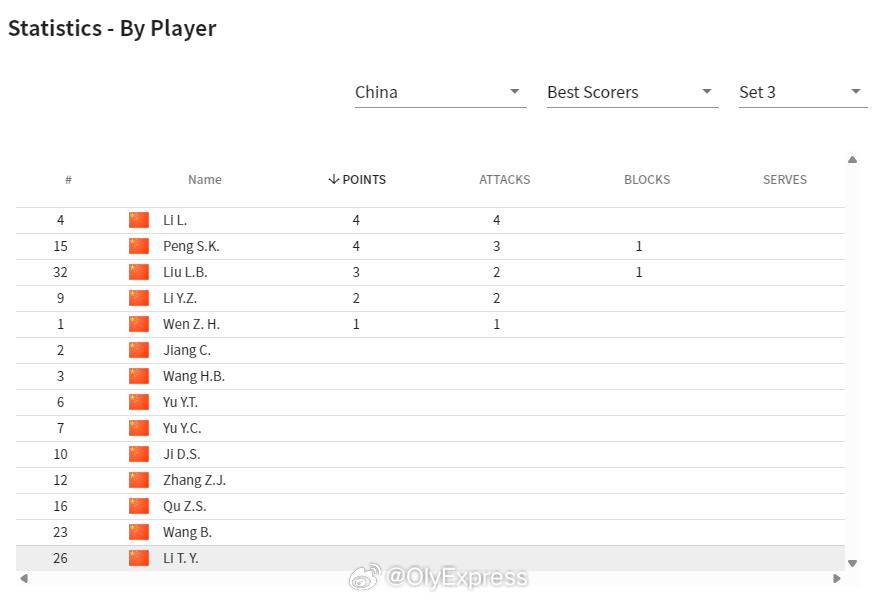This screenshot has height=599, width=879.
Task: Click the horizontal scrollbar right arrow
Action: 837,578
